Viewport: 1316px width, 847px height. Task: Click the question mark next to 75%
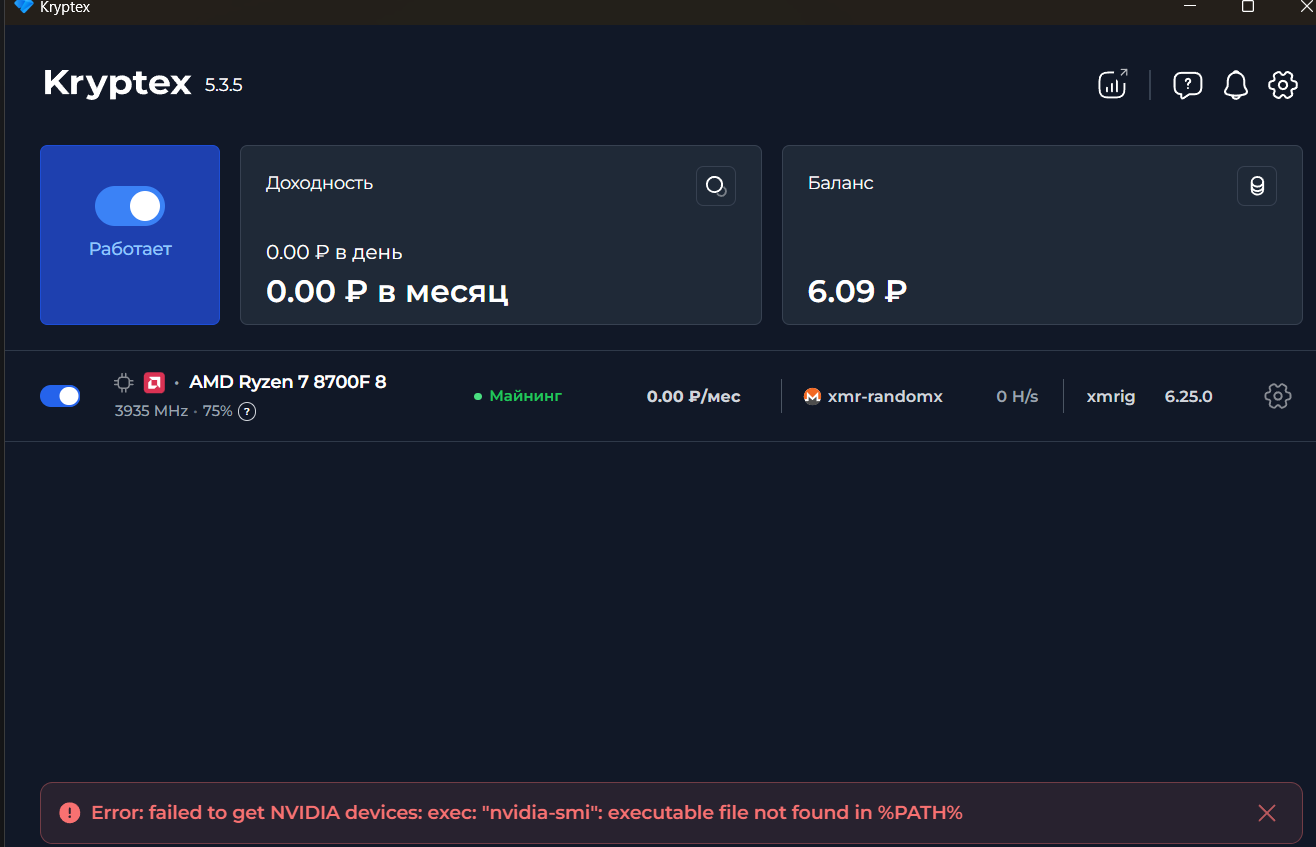[x=247, y=411]
